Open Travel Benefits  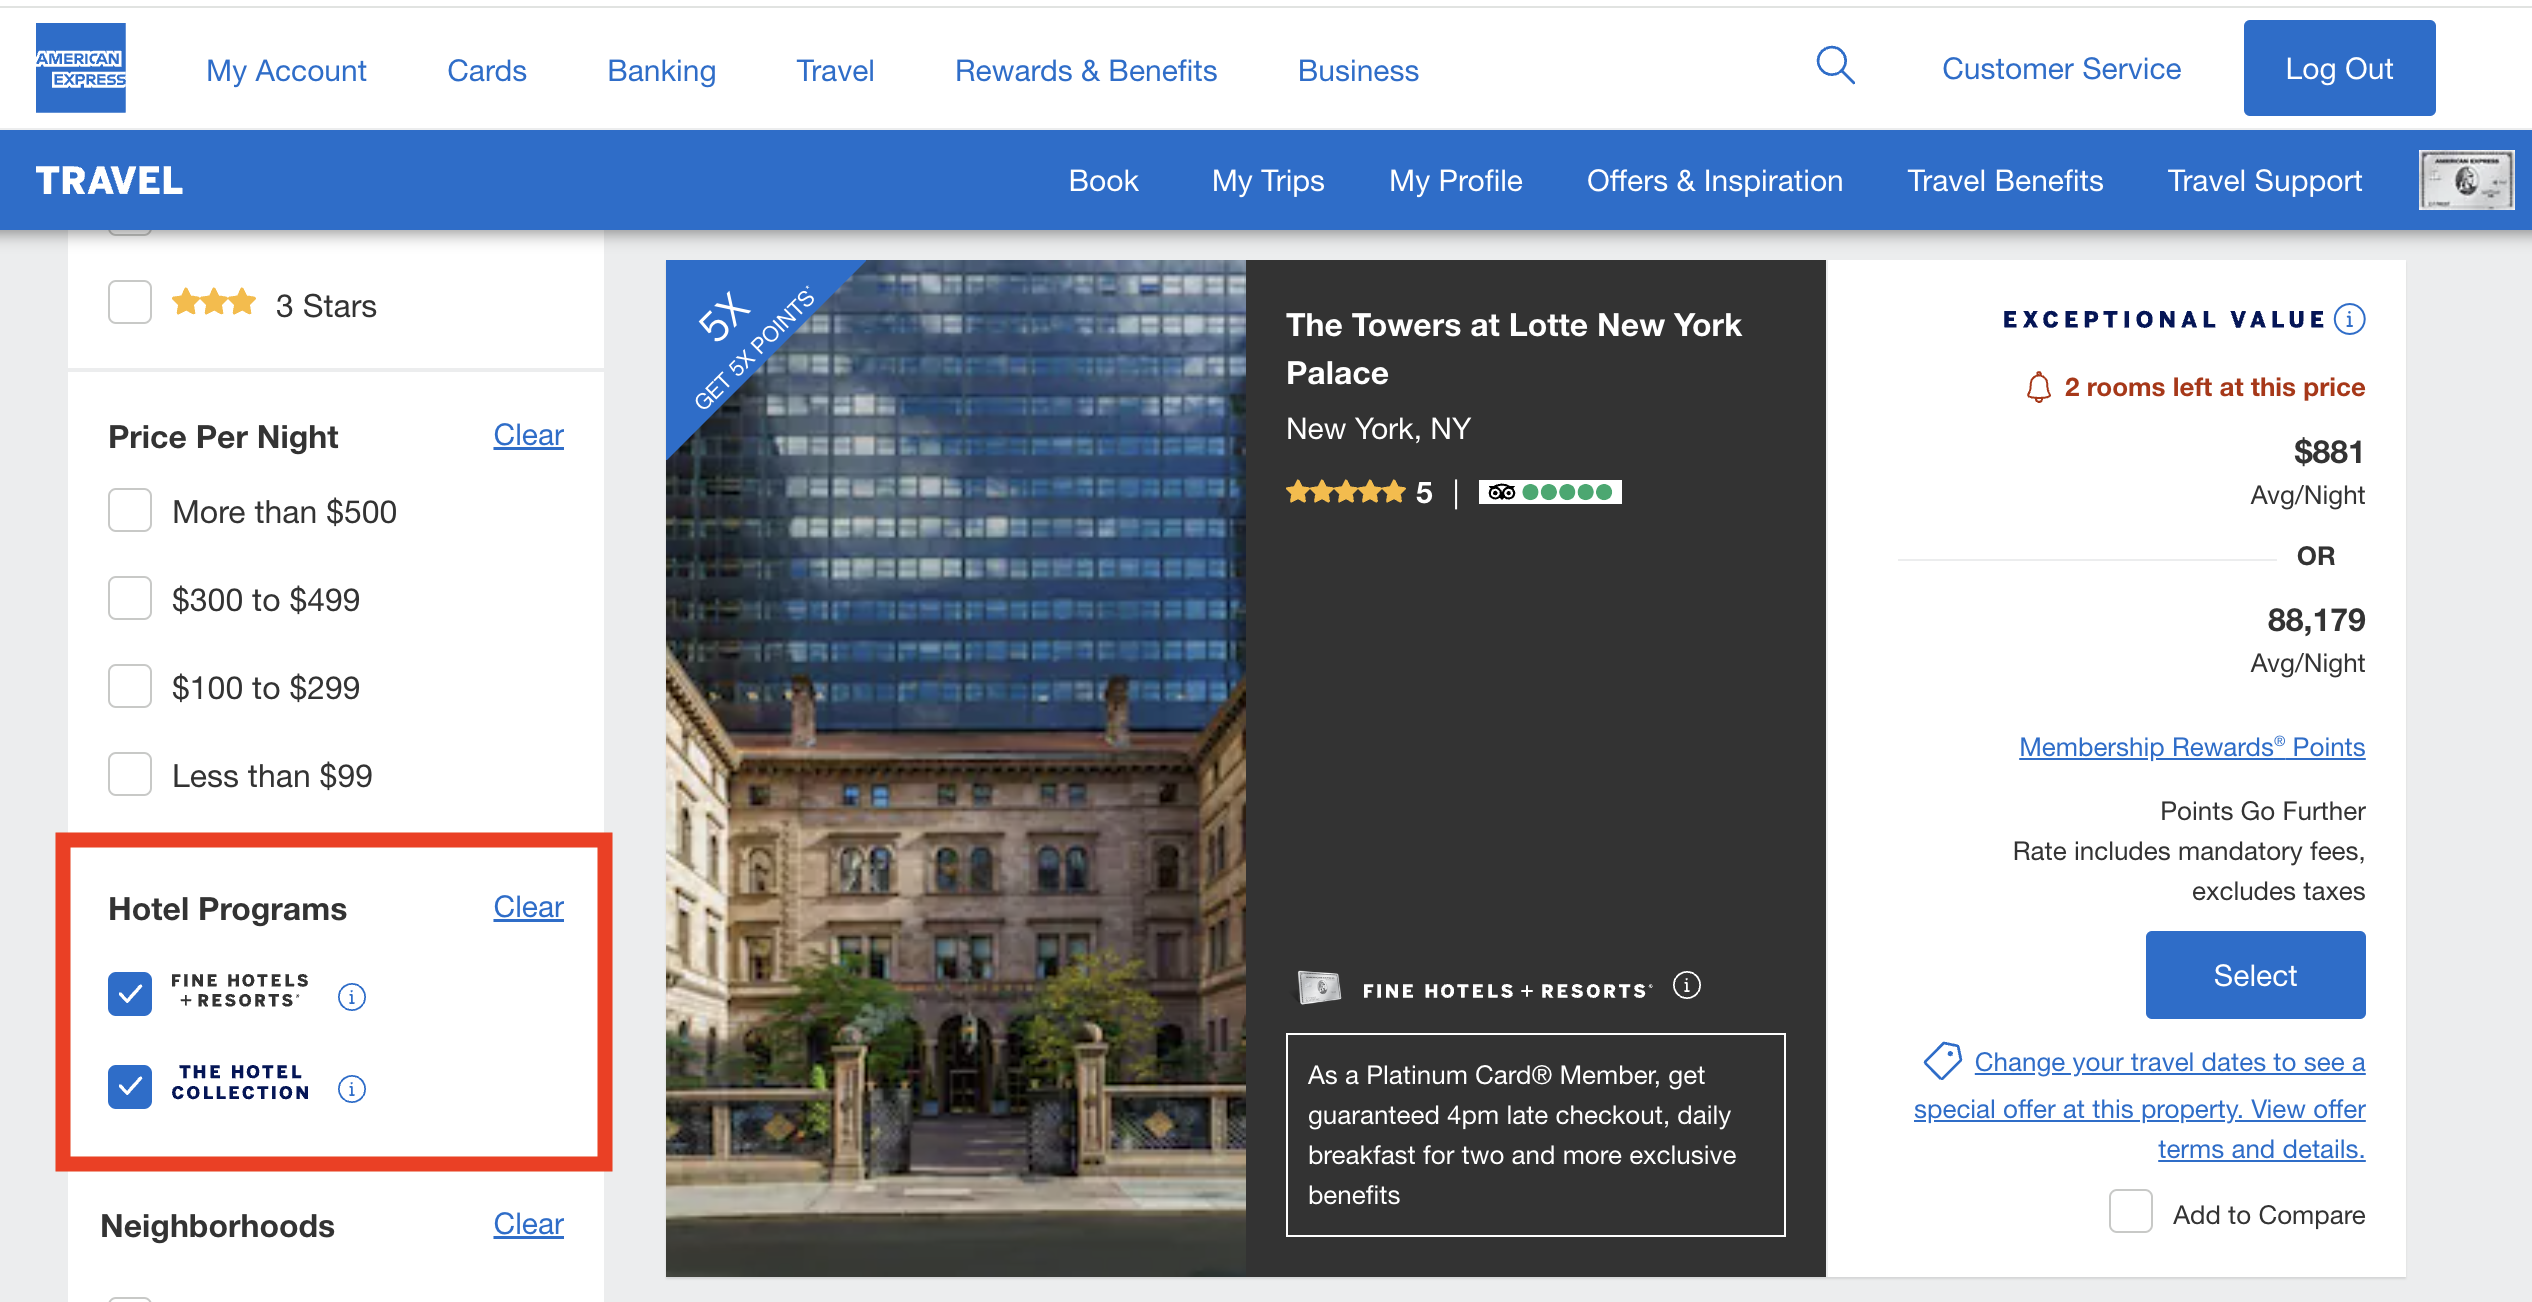click(x=2005, y=180)
